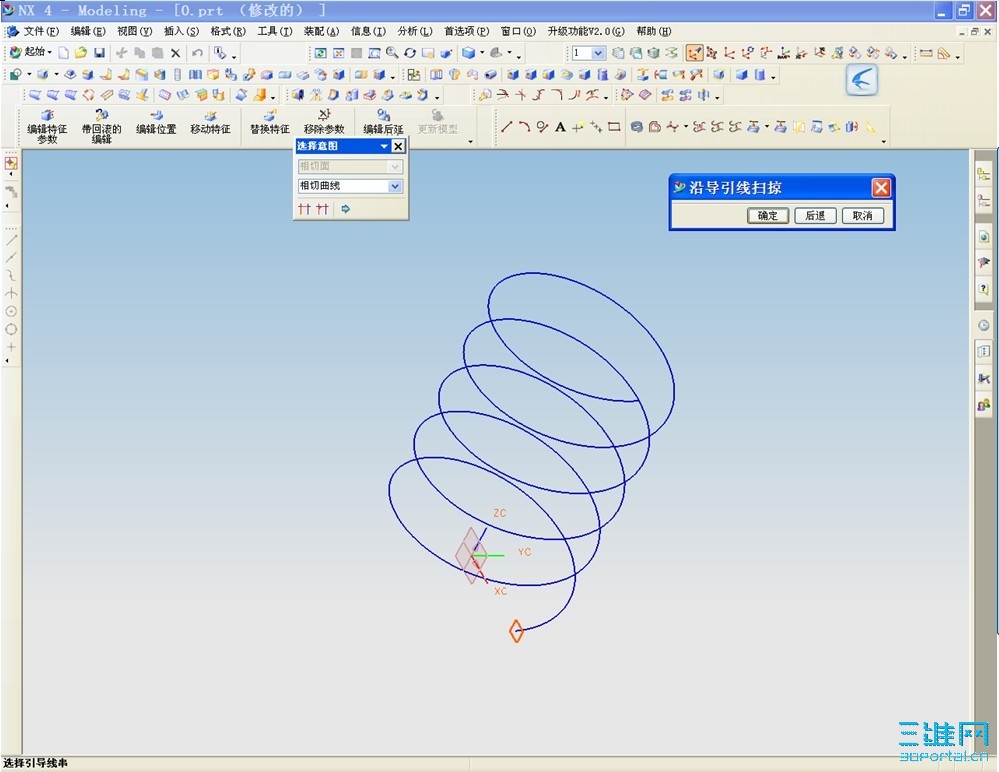
Task: Open the Internet Explorer tab in the right sidebar
Action: (984, 237)
